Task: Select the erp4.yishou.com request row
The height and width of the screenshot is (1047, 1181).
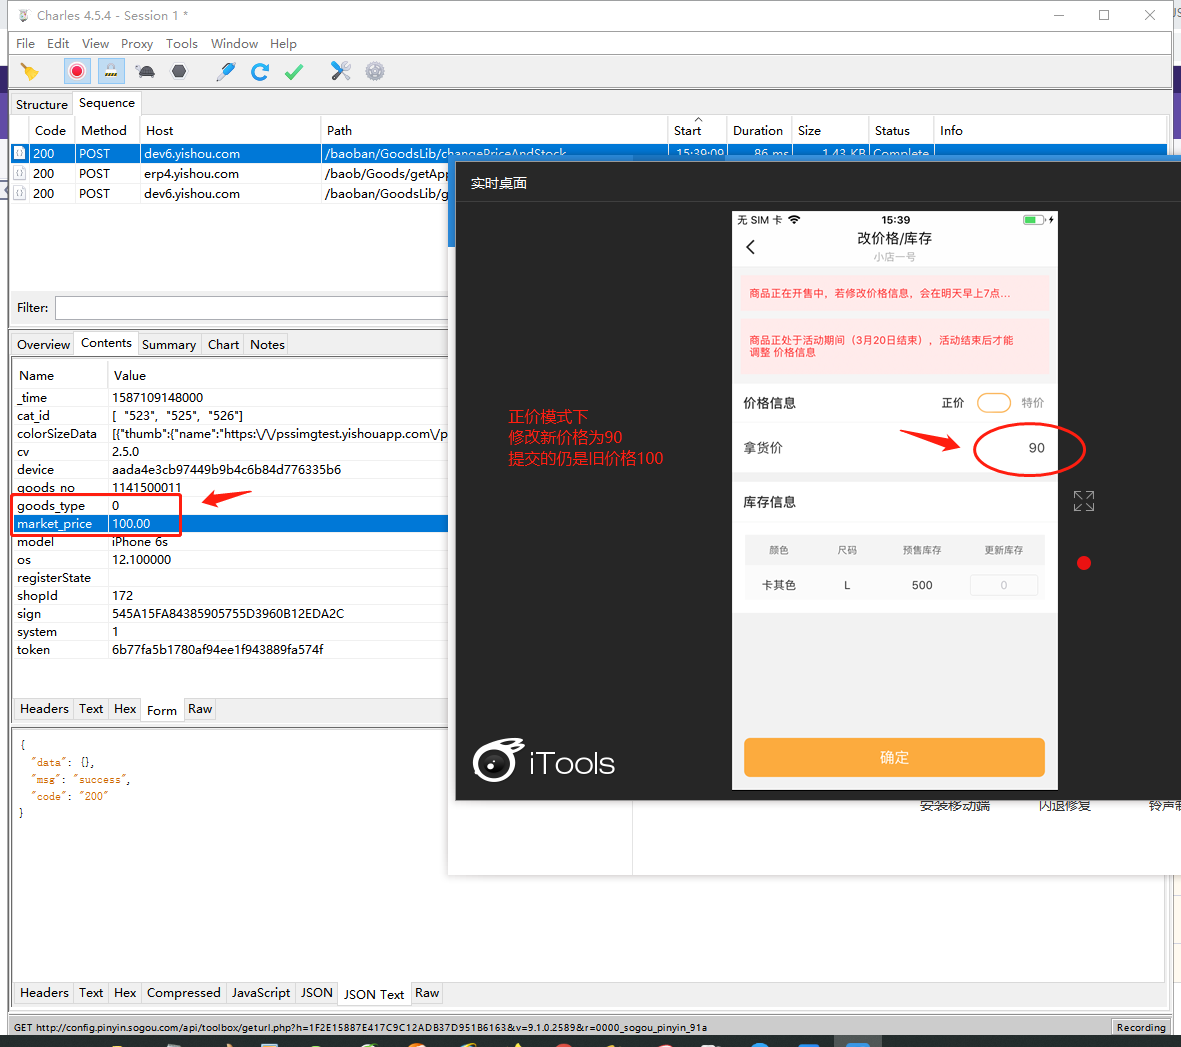Action: click(230, 173)
